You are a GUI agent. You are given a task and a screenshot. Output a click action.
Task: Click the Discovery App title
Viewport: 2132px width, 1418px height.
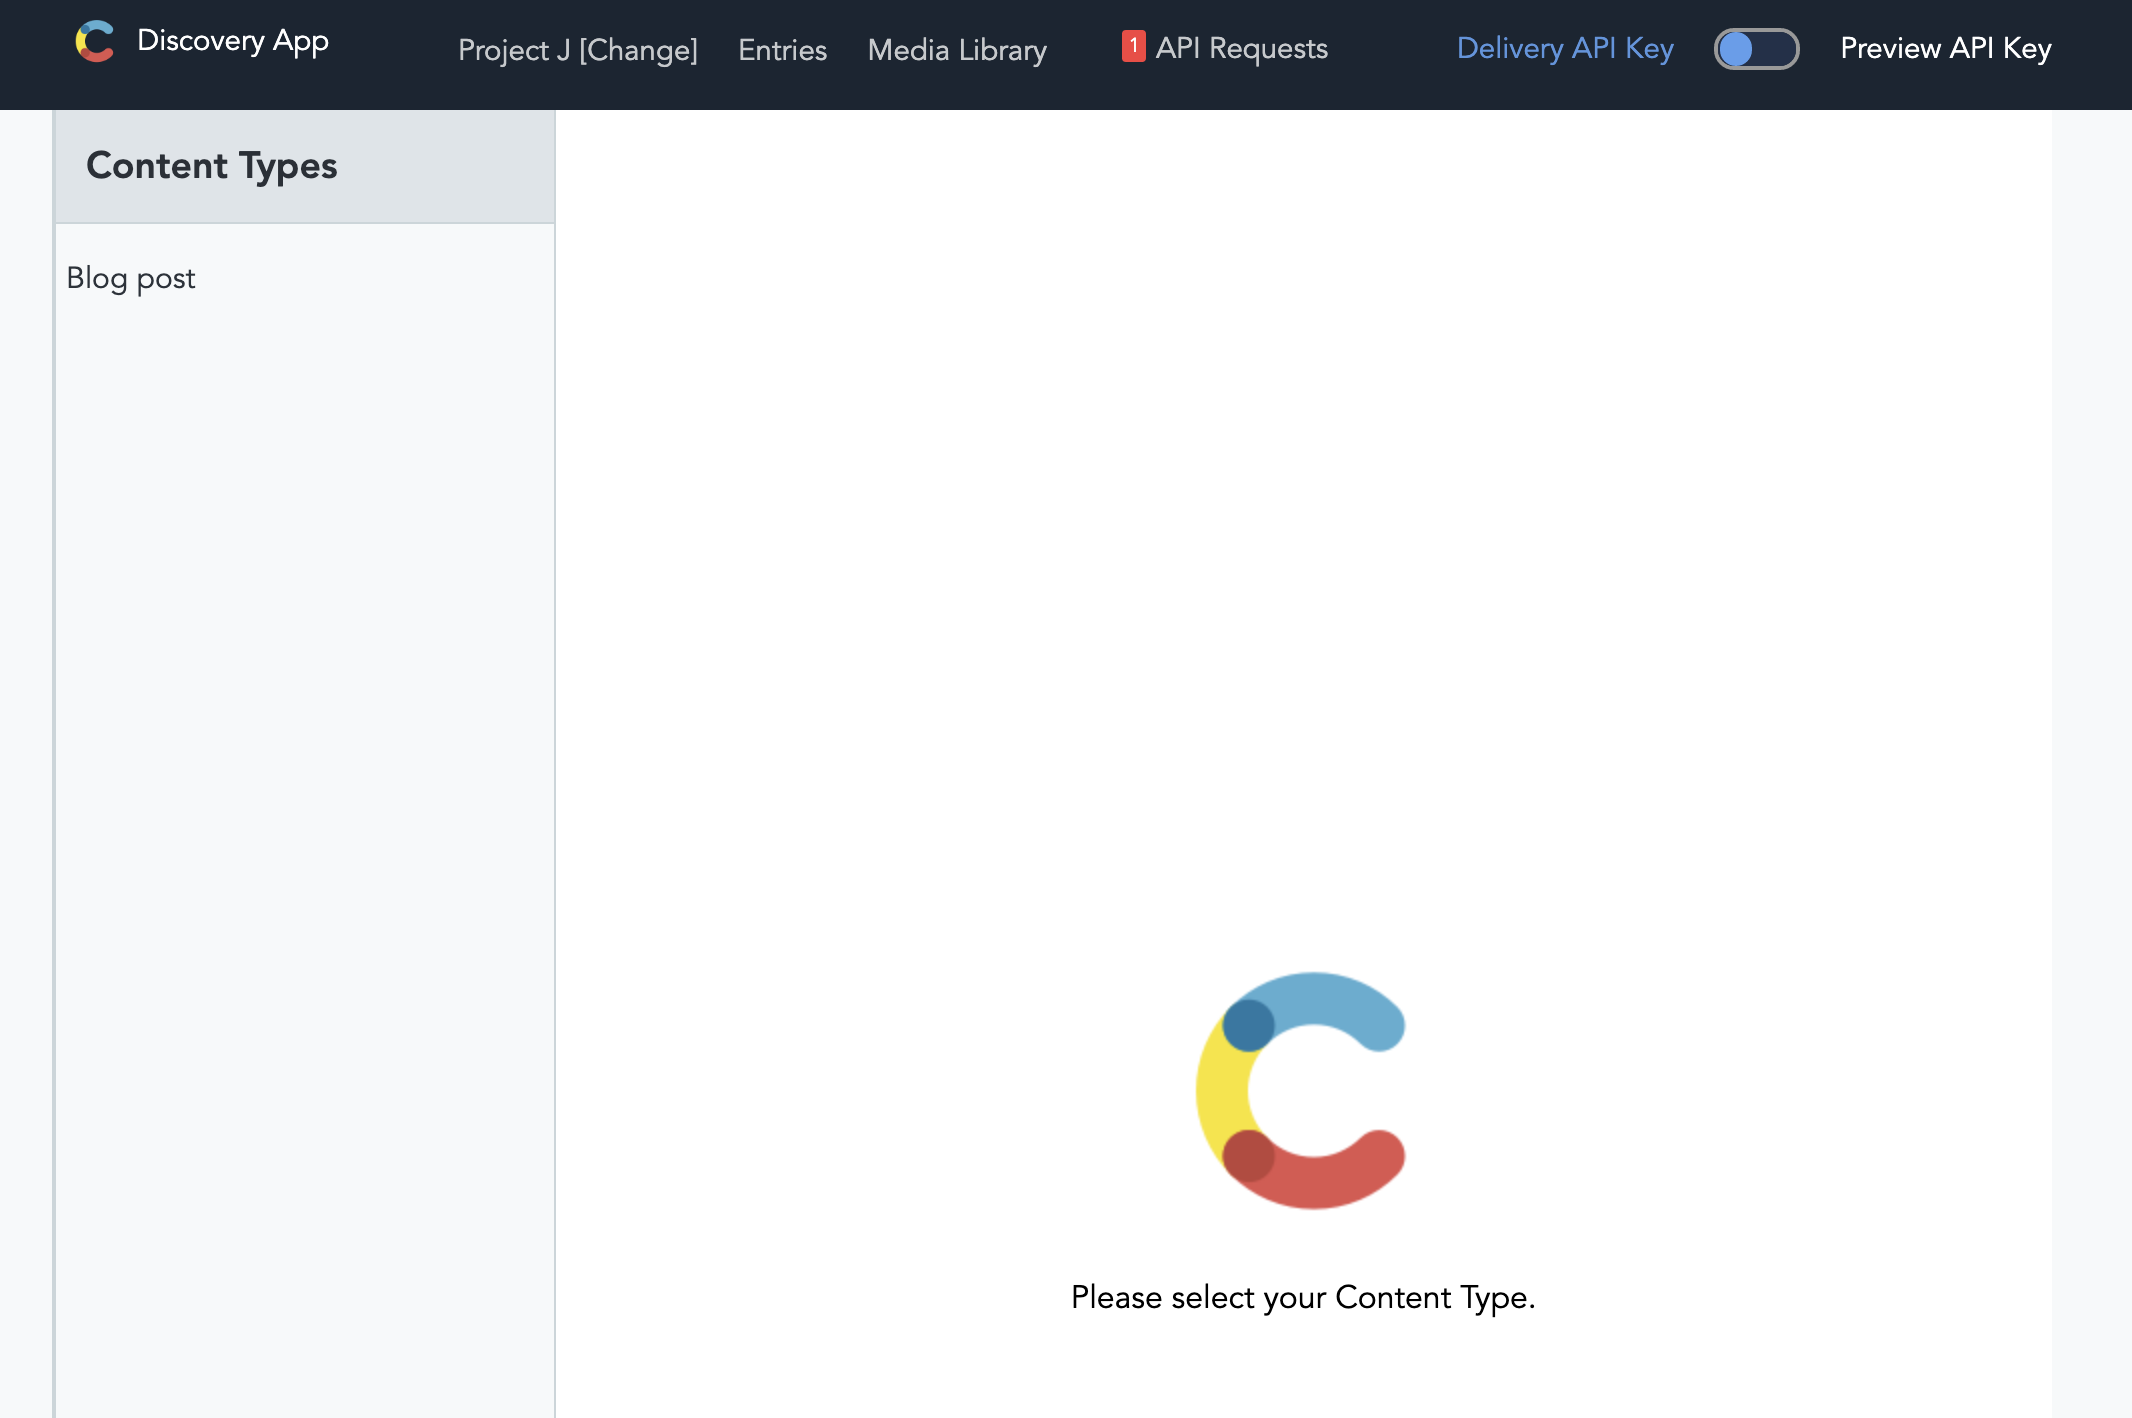pyautogui.click(x=232, y=41)
